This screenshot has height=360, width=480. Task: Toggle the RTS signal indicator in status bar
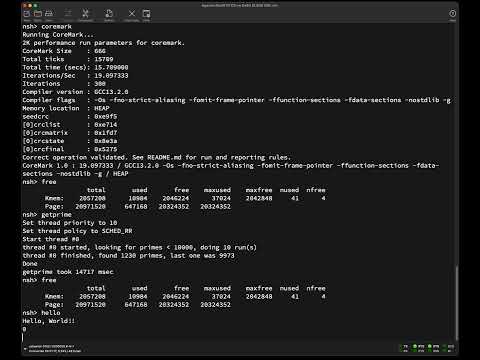click(418, 346)
